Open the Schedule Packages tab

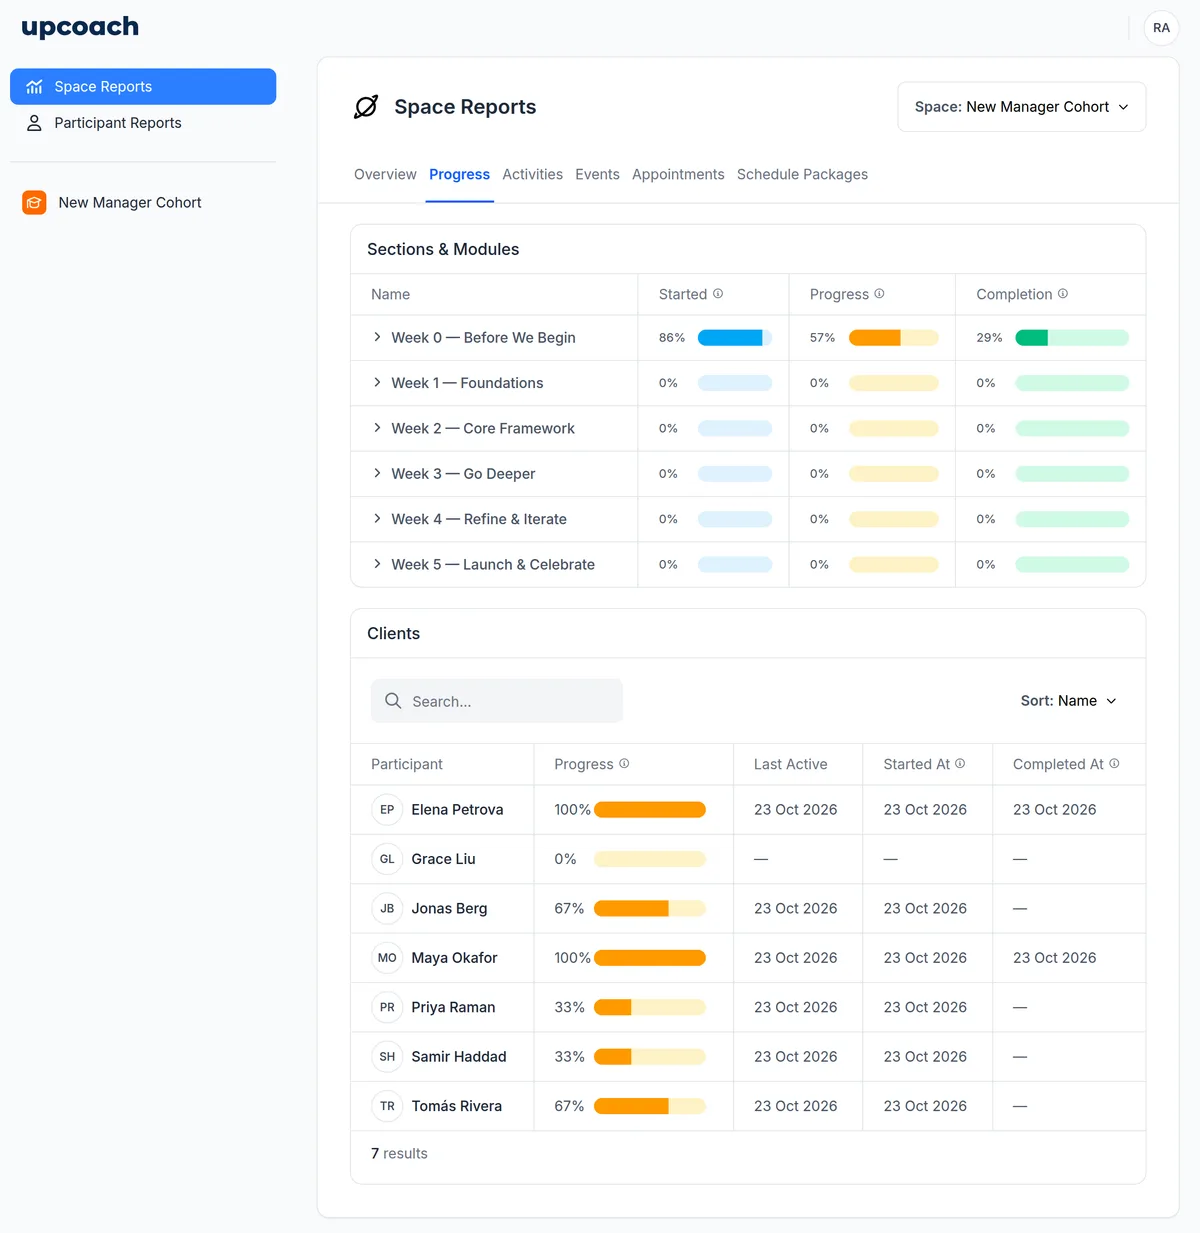point(802,174)
